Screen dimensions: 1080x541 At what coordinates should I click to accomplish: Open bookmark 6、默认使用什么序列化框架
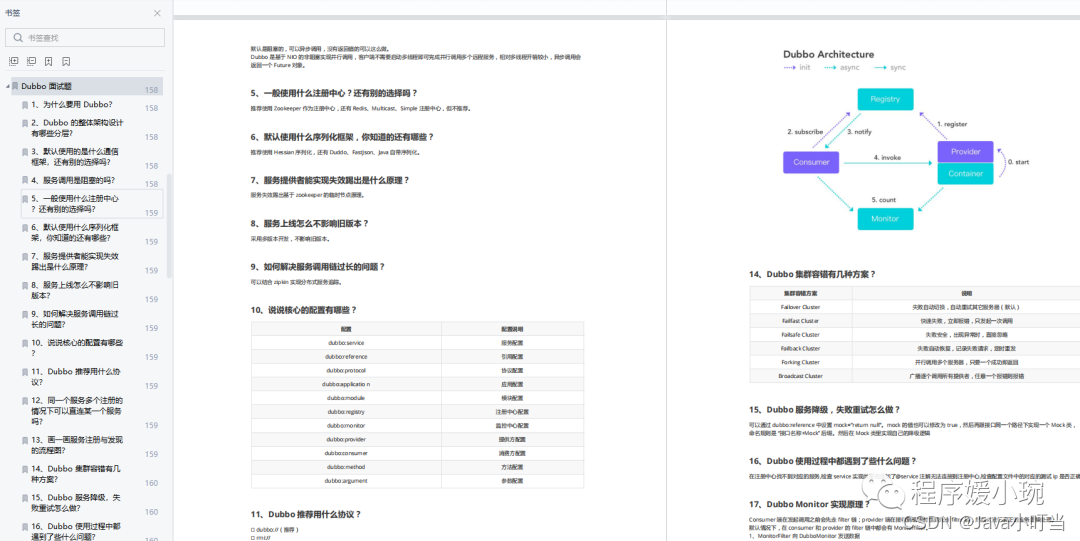tap(75, 232)
